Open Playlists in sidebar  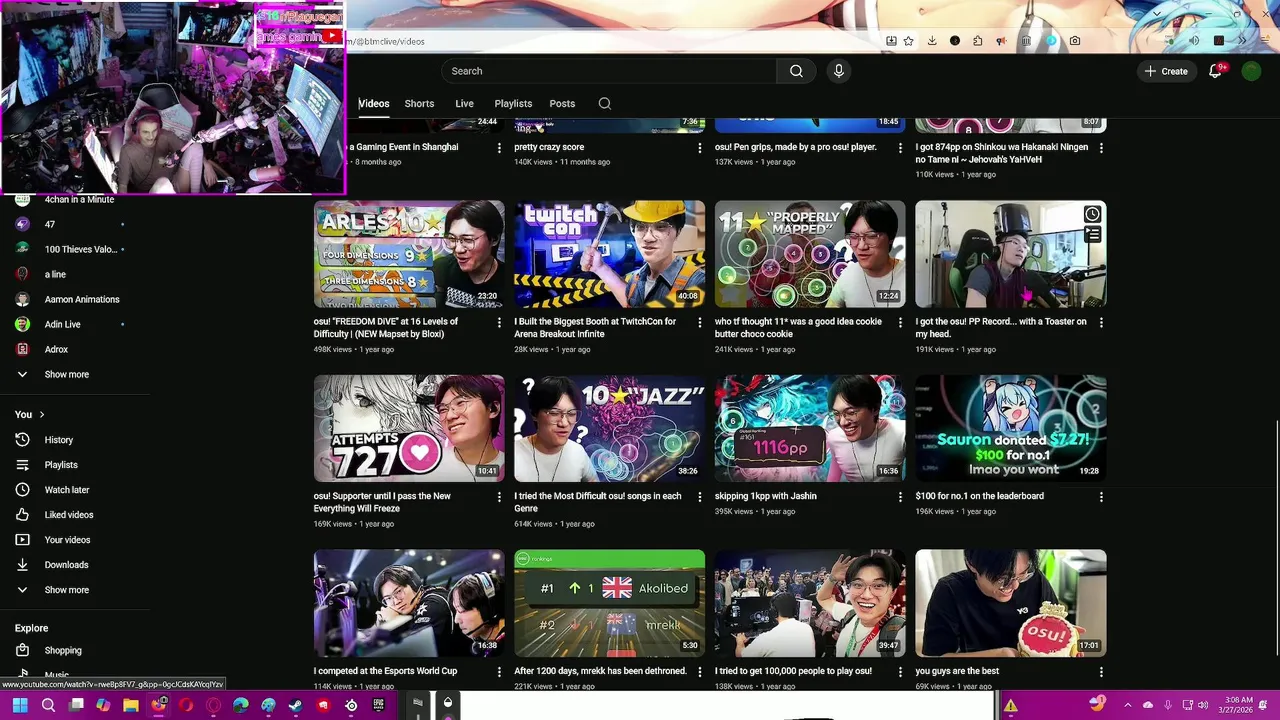(x=60, y=465)
